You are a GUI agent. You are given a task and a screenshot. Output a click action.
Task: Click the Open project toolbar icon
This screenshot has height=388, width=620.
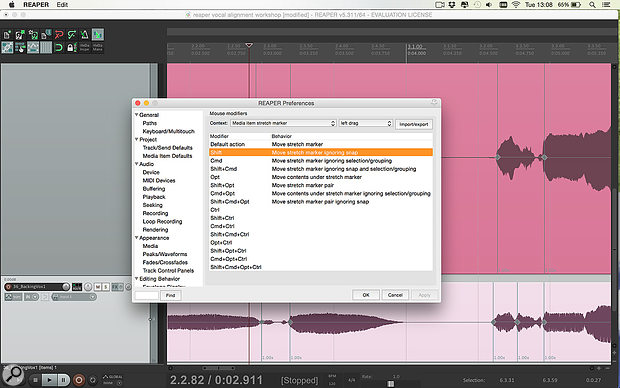(x=20, y=35)
